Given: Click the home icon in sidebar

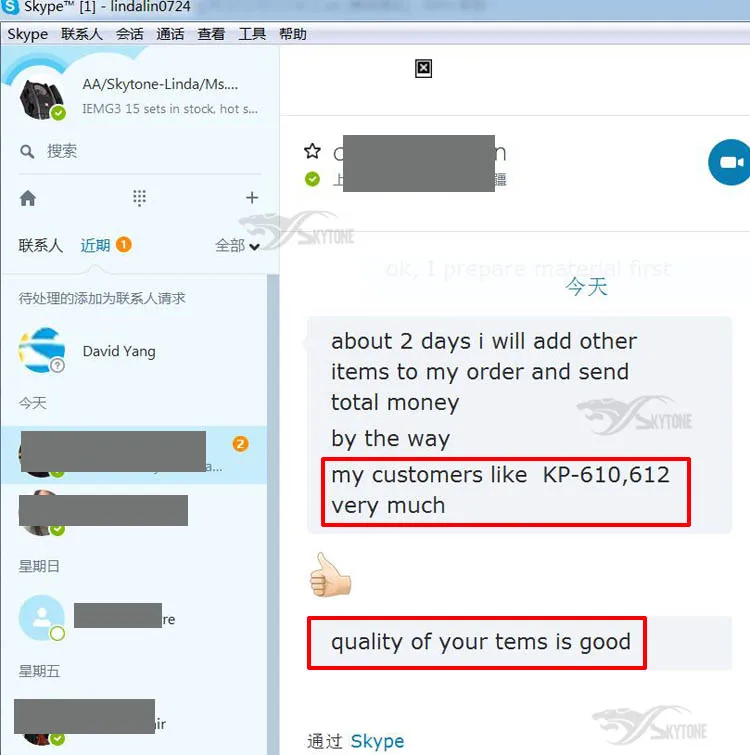Looking at the screenshot, I should tap(28, 198).
